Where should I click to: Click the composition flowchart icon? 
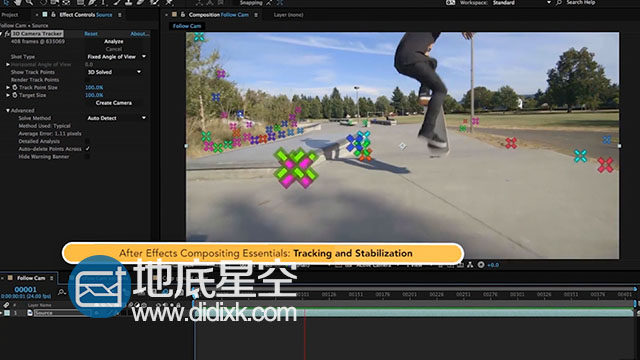click(470, 265)
